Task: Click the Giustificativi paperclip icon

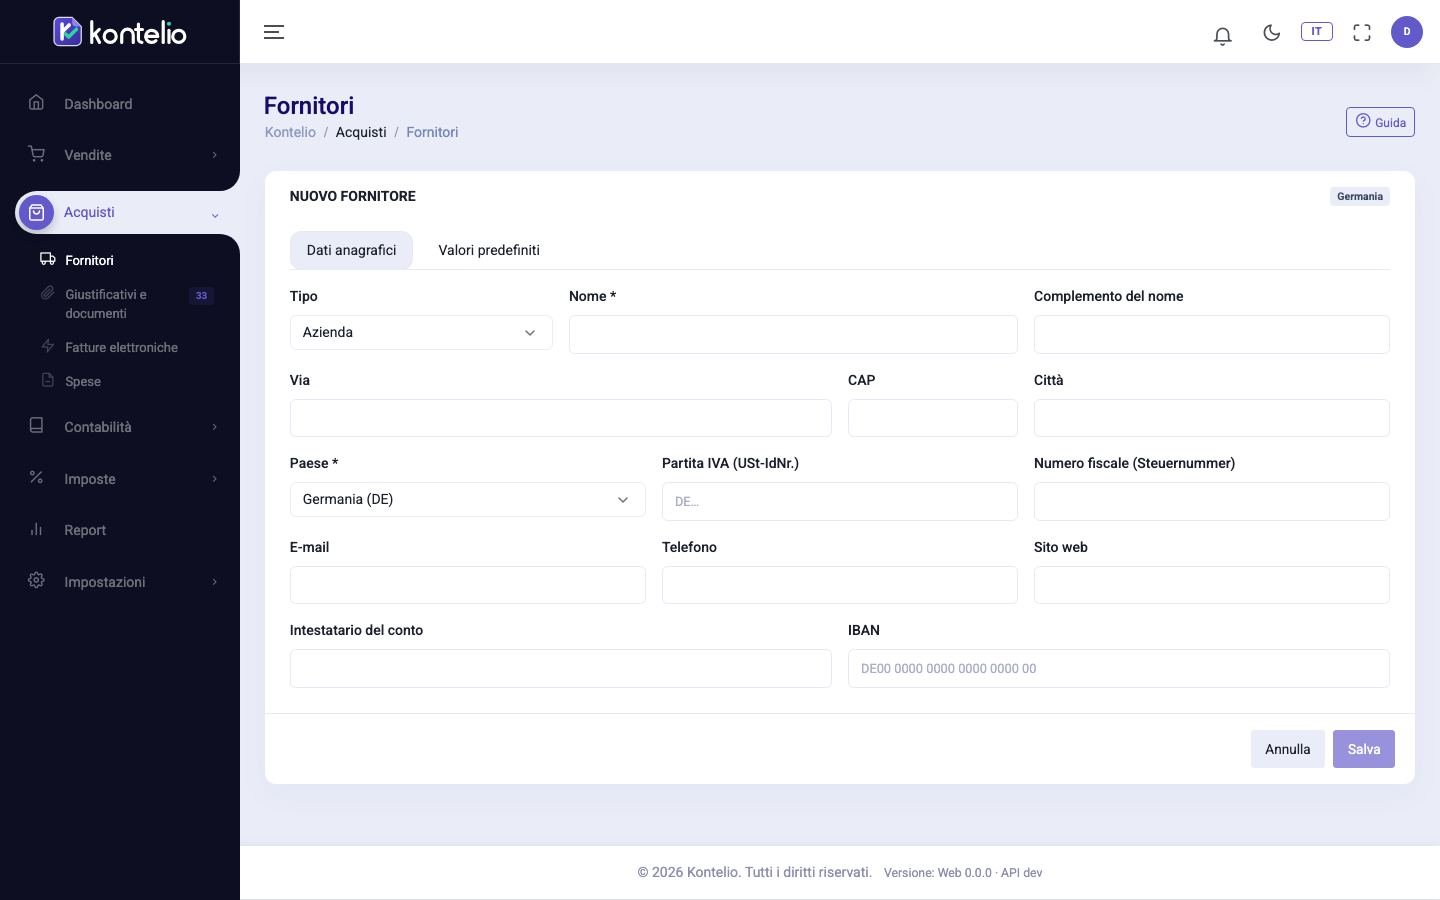Action: pos(47,293)
